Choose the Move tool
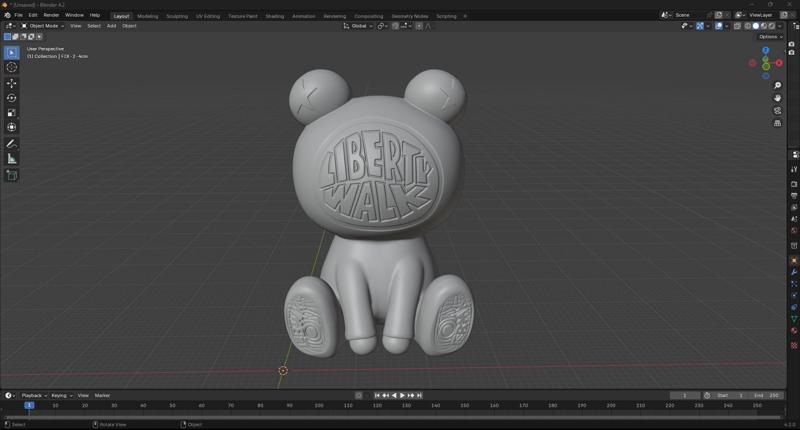 [11, 83]
